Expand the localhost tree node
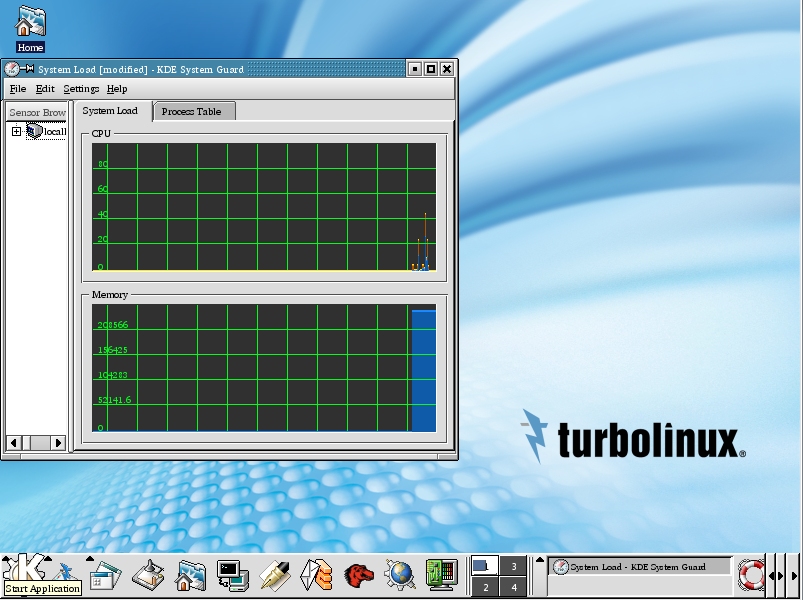 coord(16,131)
